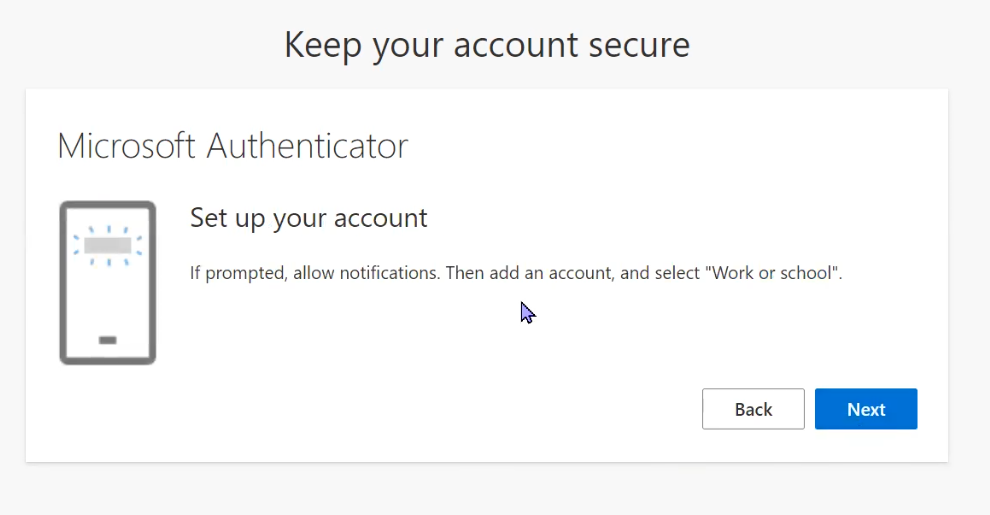Click the blue Next button
The width and height of the screenshot is (990, 515).
866,409
